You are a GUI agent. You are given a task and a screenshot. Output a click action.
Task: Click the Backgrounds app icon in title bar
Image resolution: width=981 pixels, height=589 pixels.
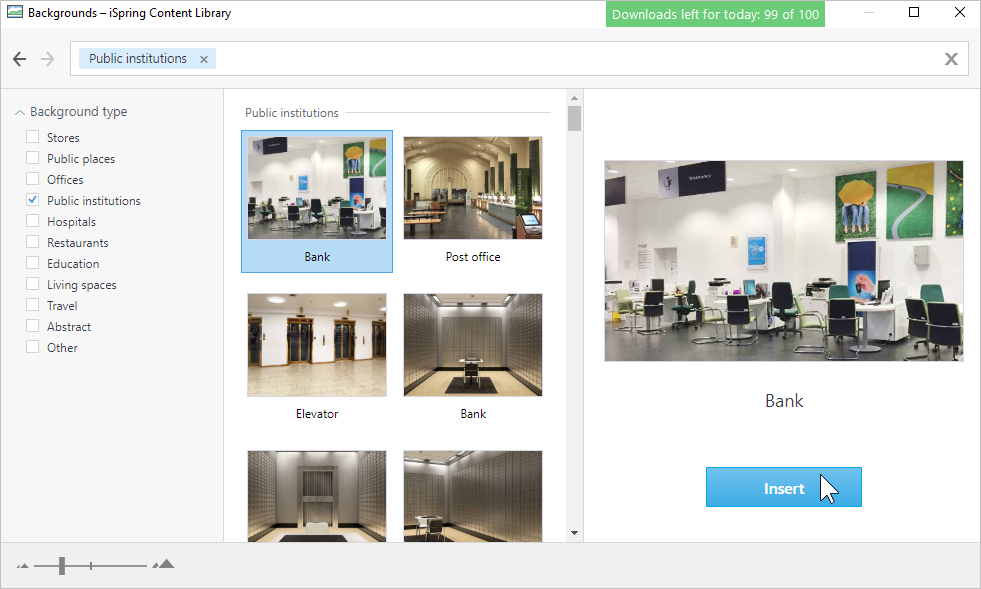14,13
